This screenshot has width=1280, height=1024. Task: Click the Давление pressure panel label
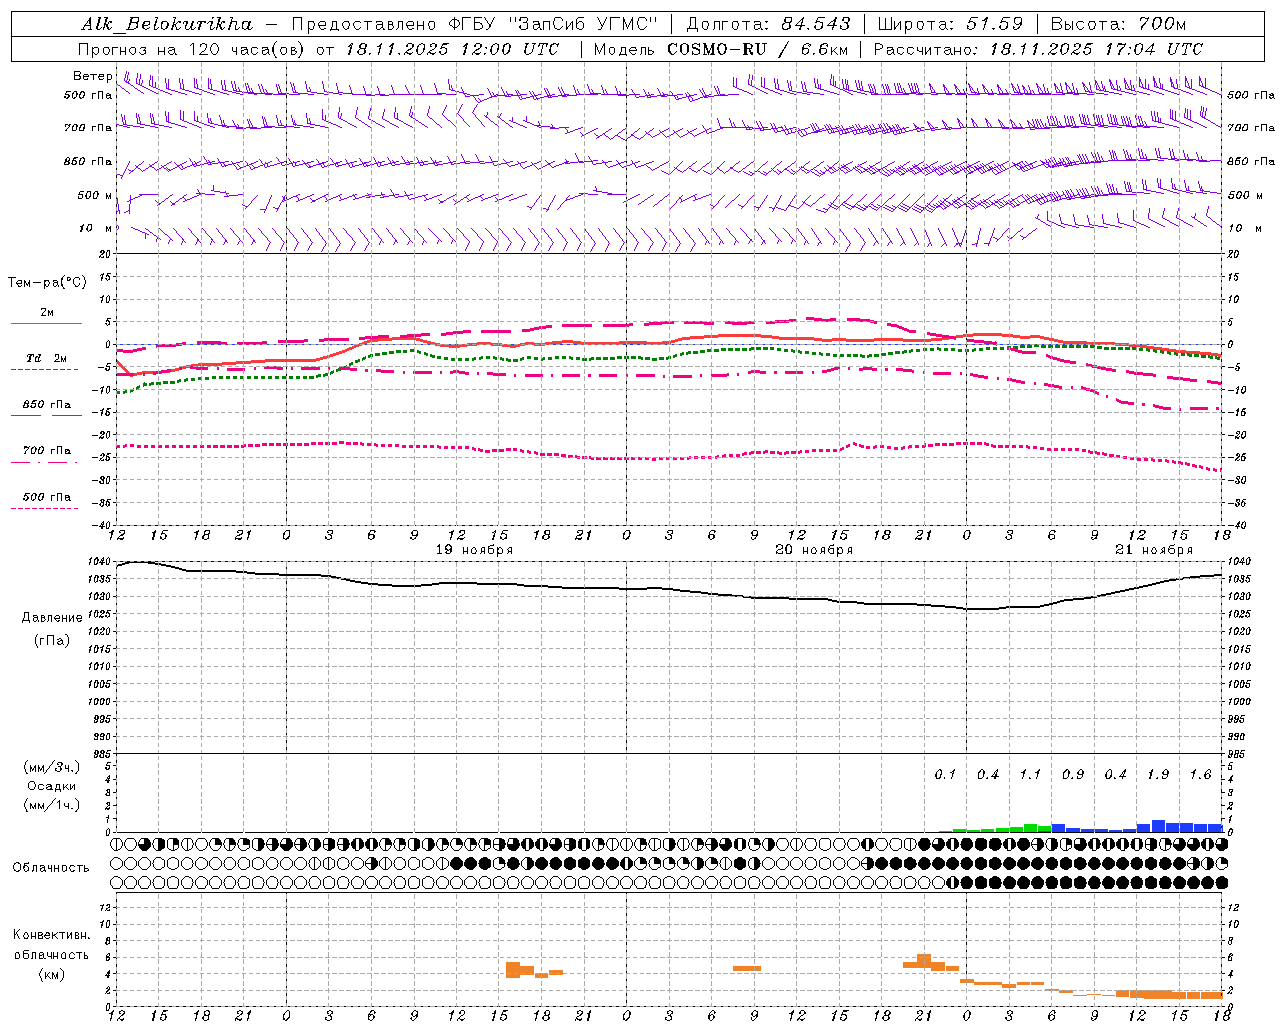click(x=51, y=618)
